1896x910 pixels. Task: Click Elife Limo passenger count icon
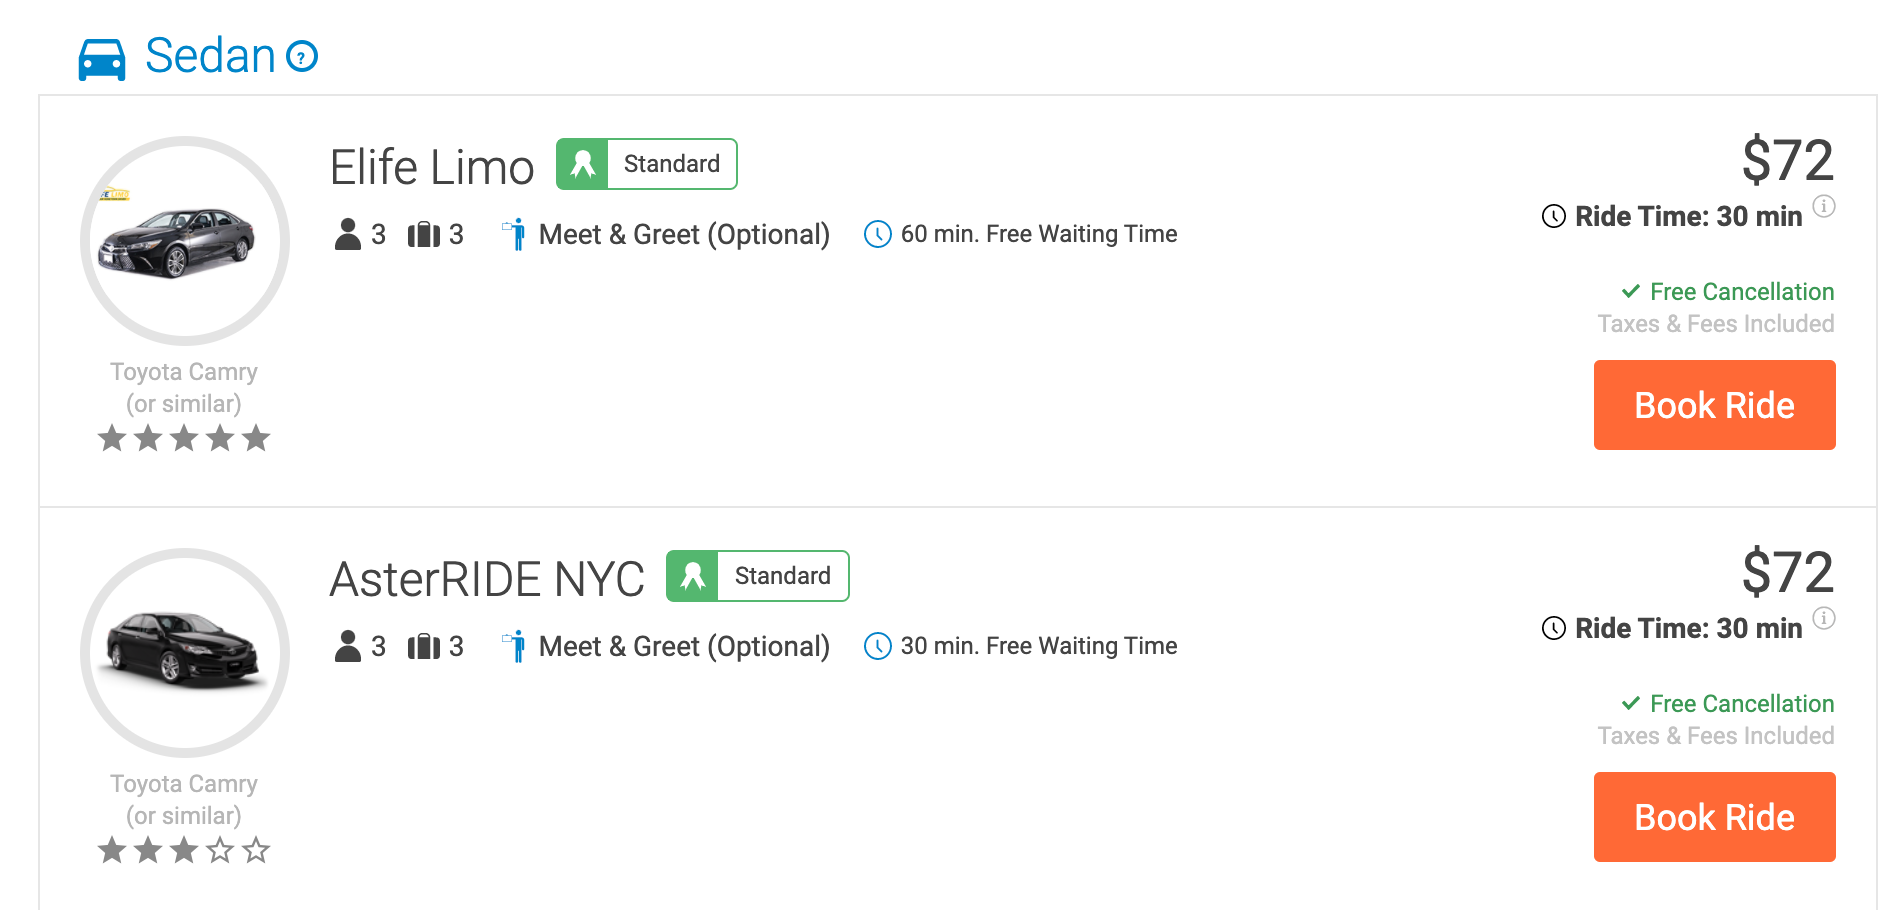coord(348,234)
